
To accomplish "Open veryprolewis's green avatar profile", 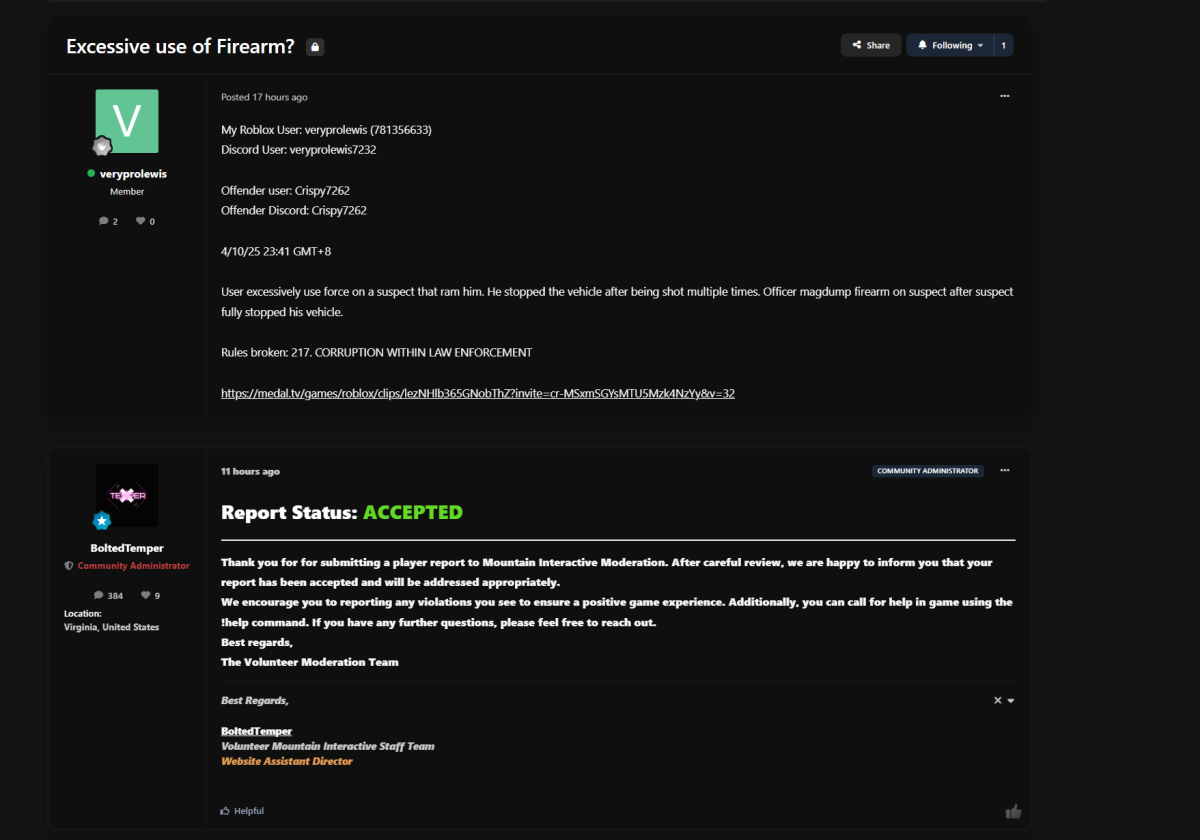I will click(x=127, y=121).
